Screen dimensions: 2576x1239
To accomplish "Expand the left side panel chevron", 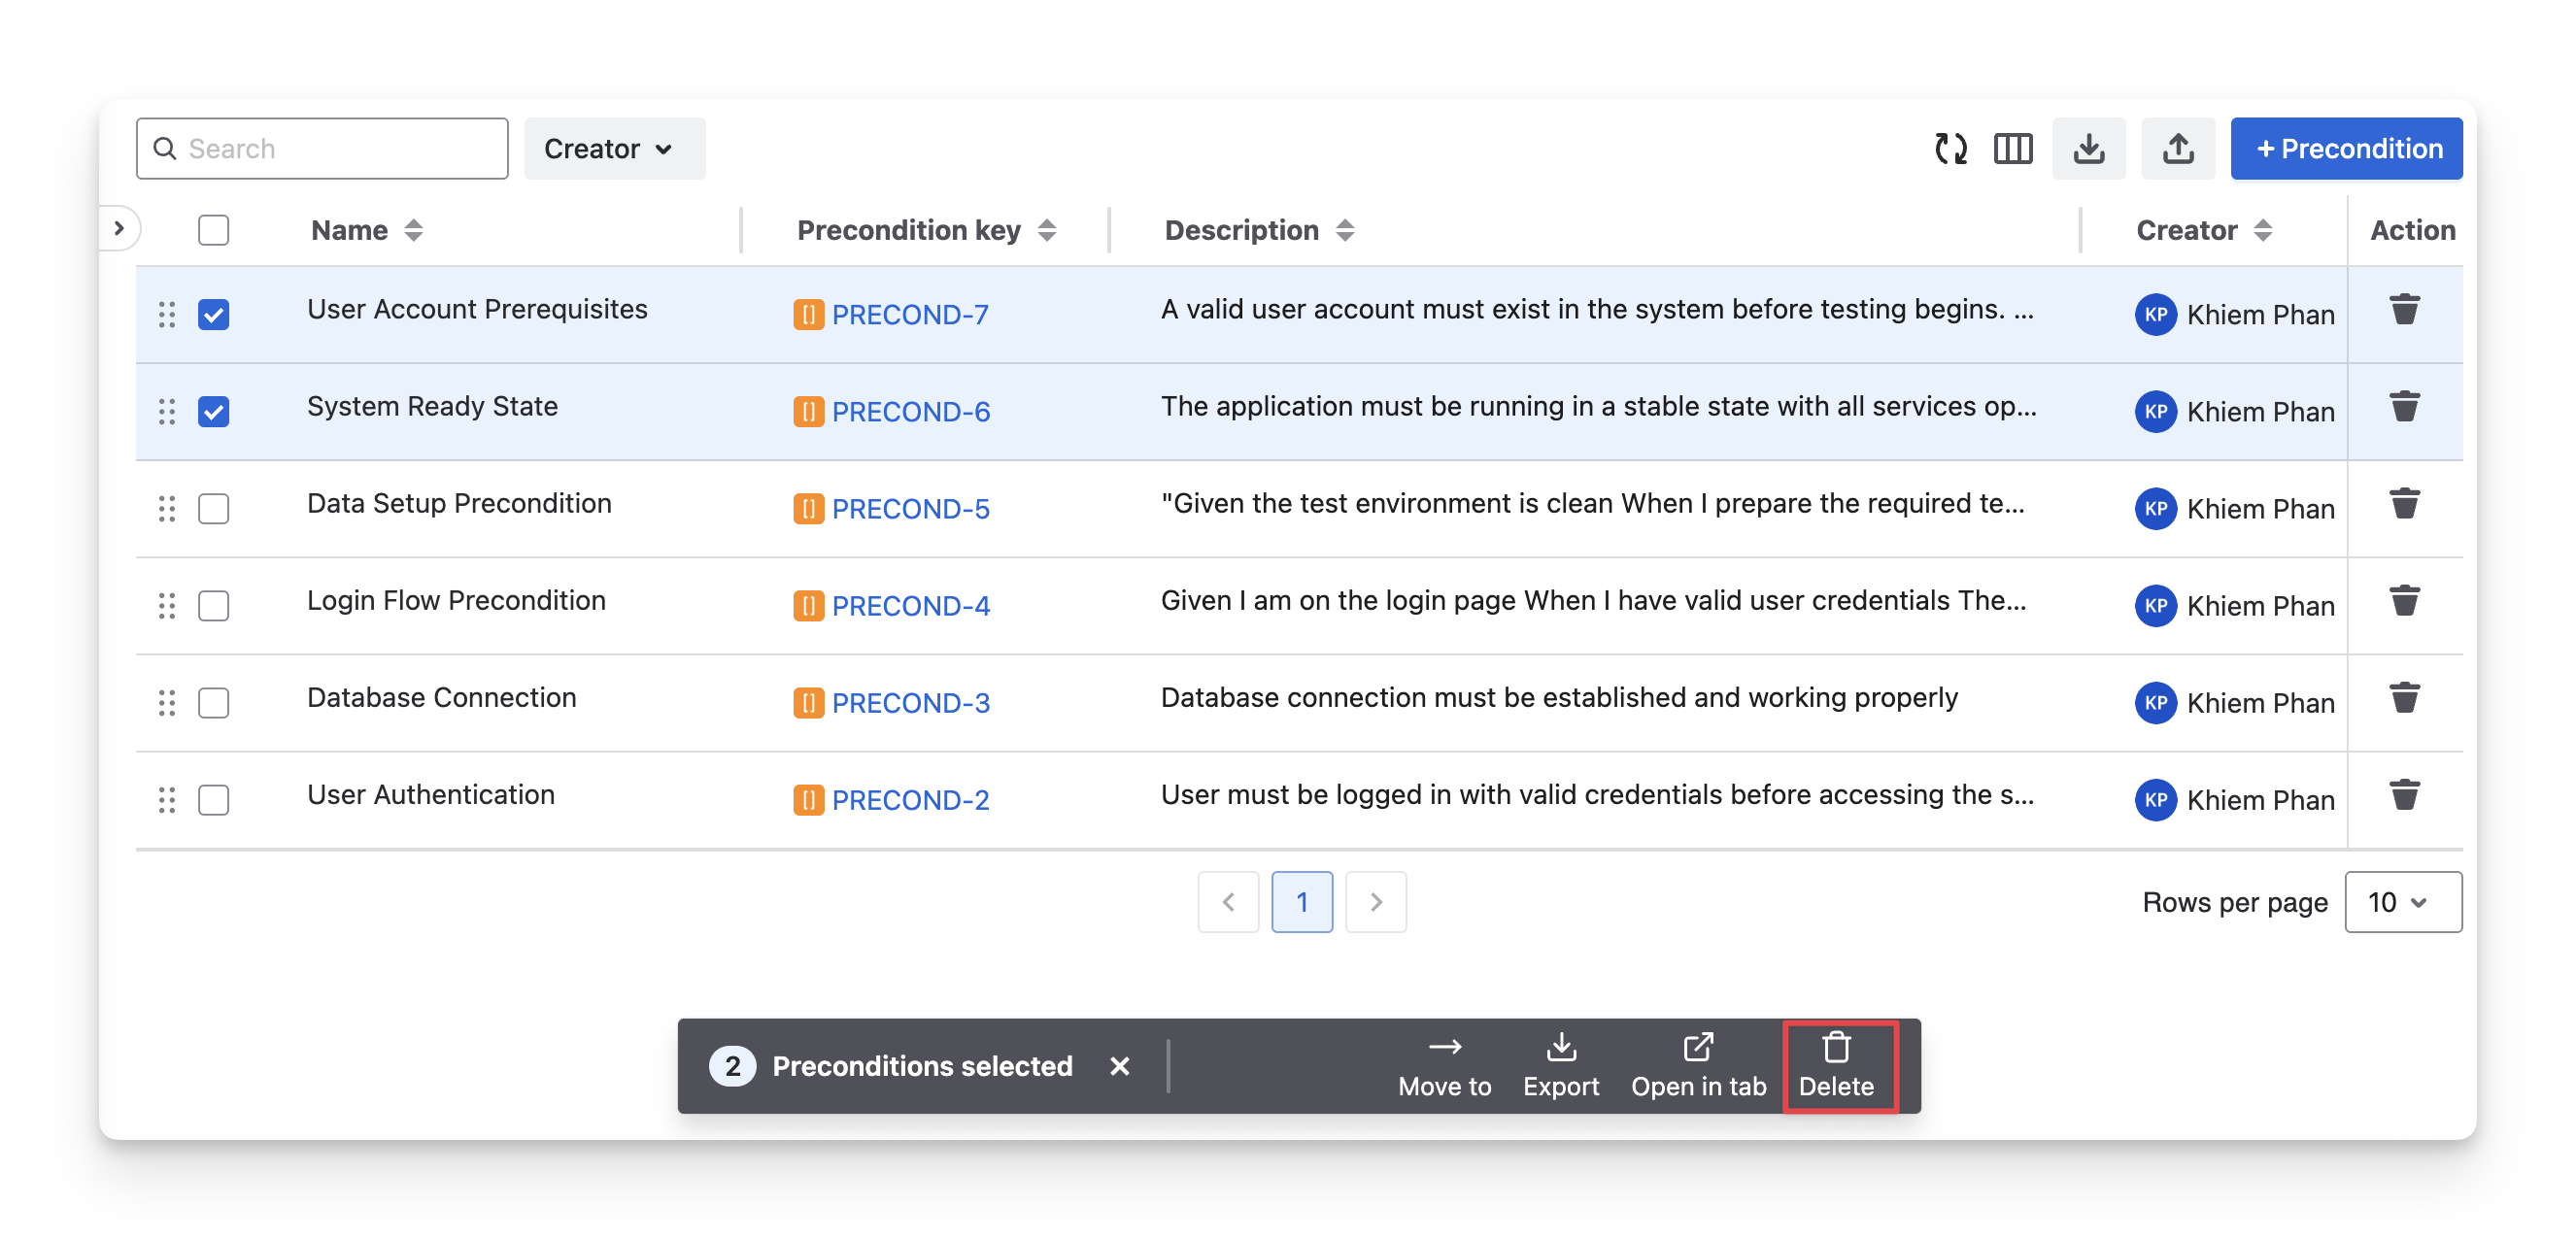I will [x=119, y=229].
